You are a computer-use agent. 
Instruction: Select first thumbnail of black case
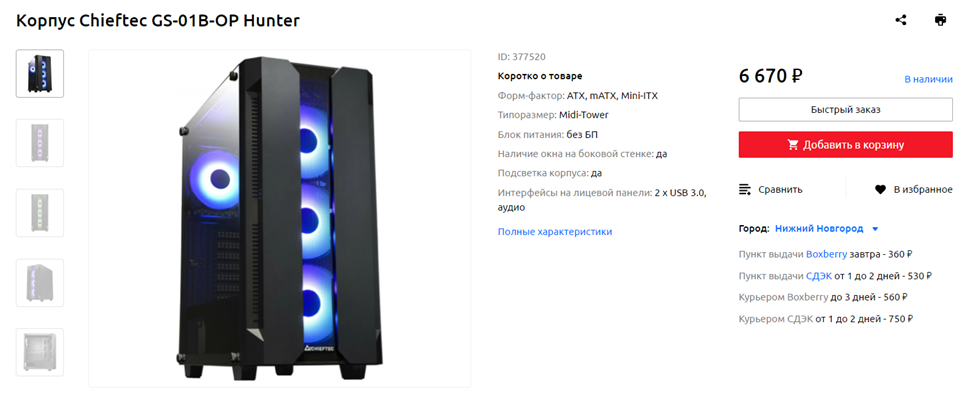click(40, 73)
